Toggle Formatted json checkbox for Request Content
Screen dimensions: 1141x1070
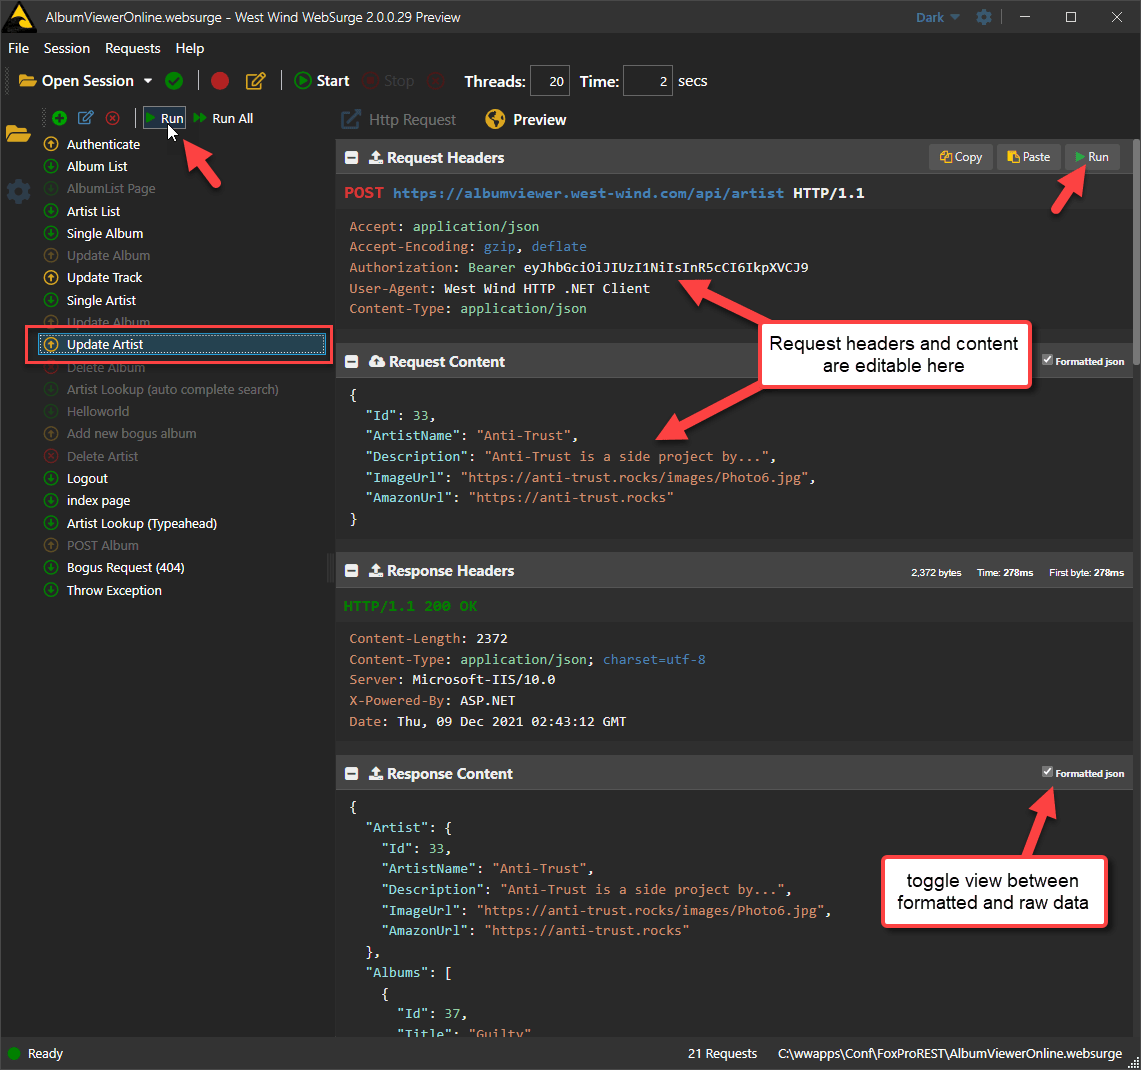click(1047, 360)
